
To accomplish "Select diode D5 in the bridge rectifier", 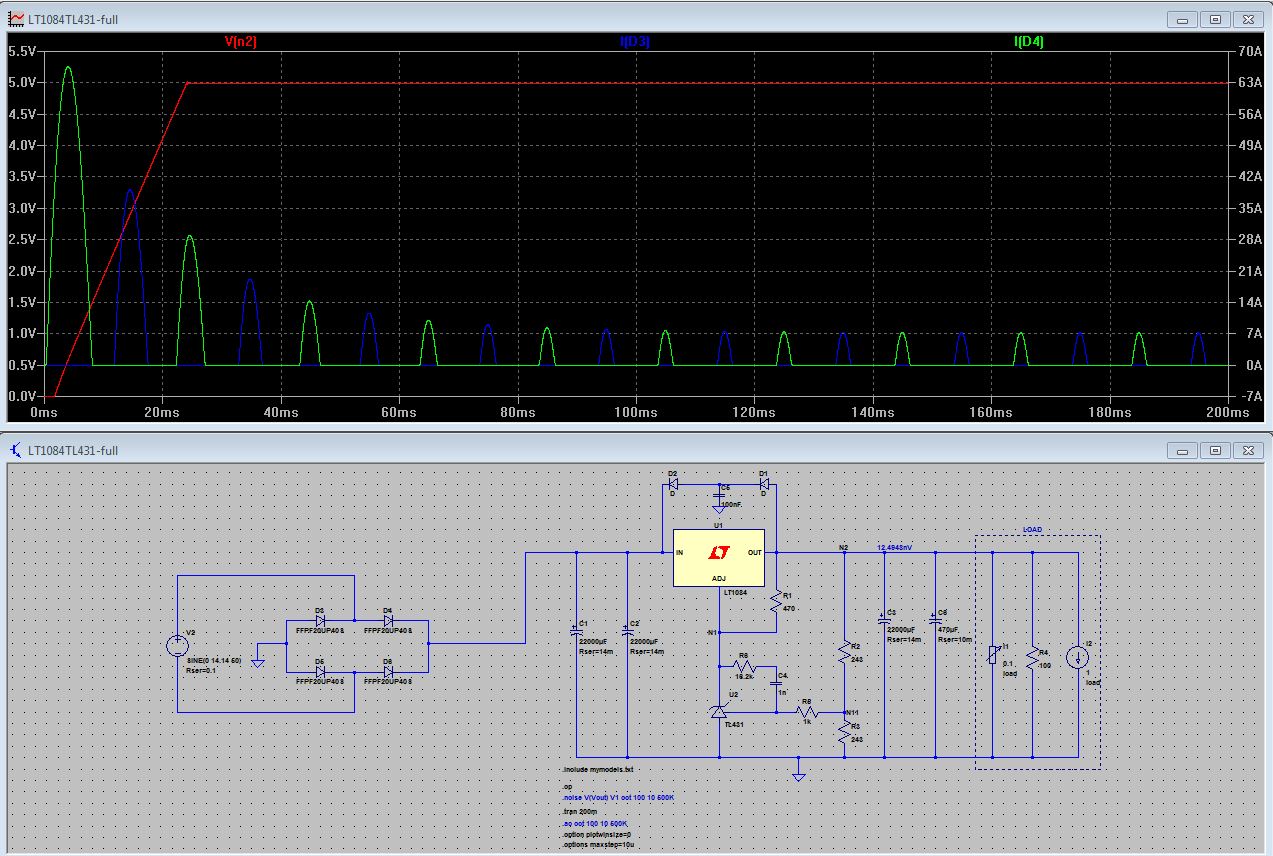I will tap(320, 671).
